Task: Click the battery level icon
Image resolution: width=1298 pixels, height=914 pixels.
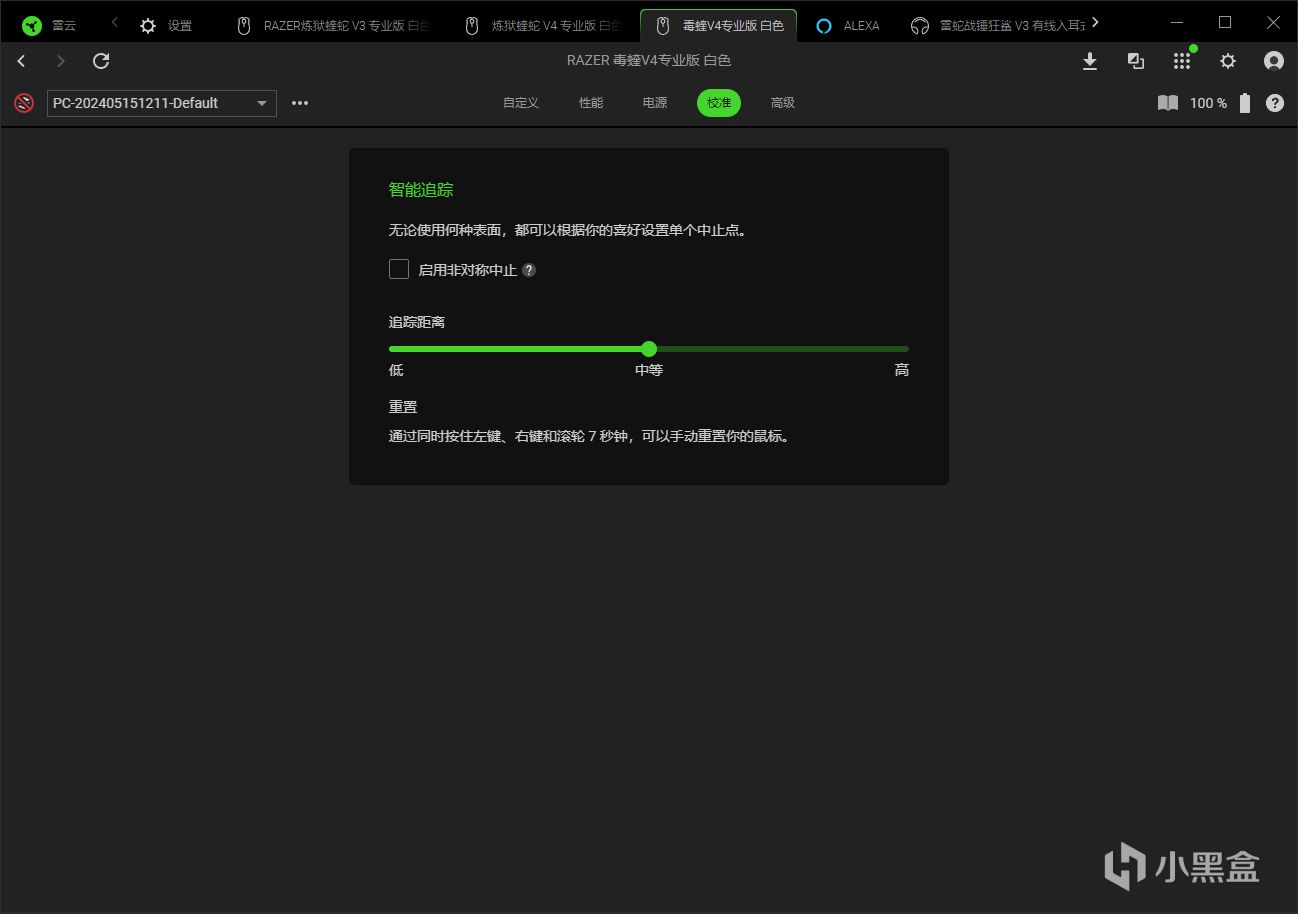Action: [1245, 103]
